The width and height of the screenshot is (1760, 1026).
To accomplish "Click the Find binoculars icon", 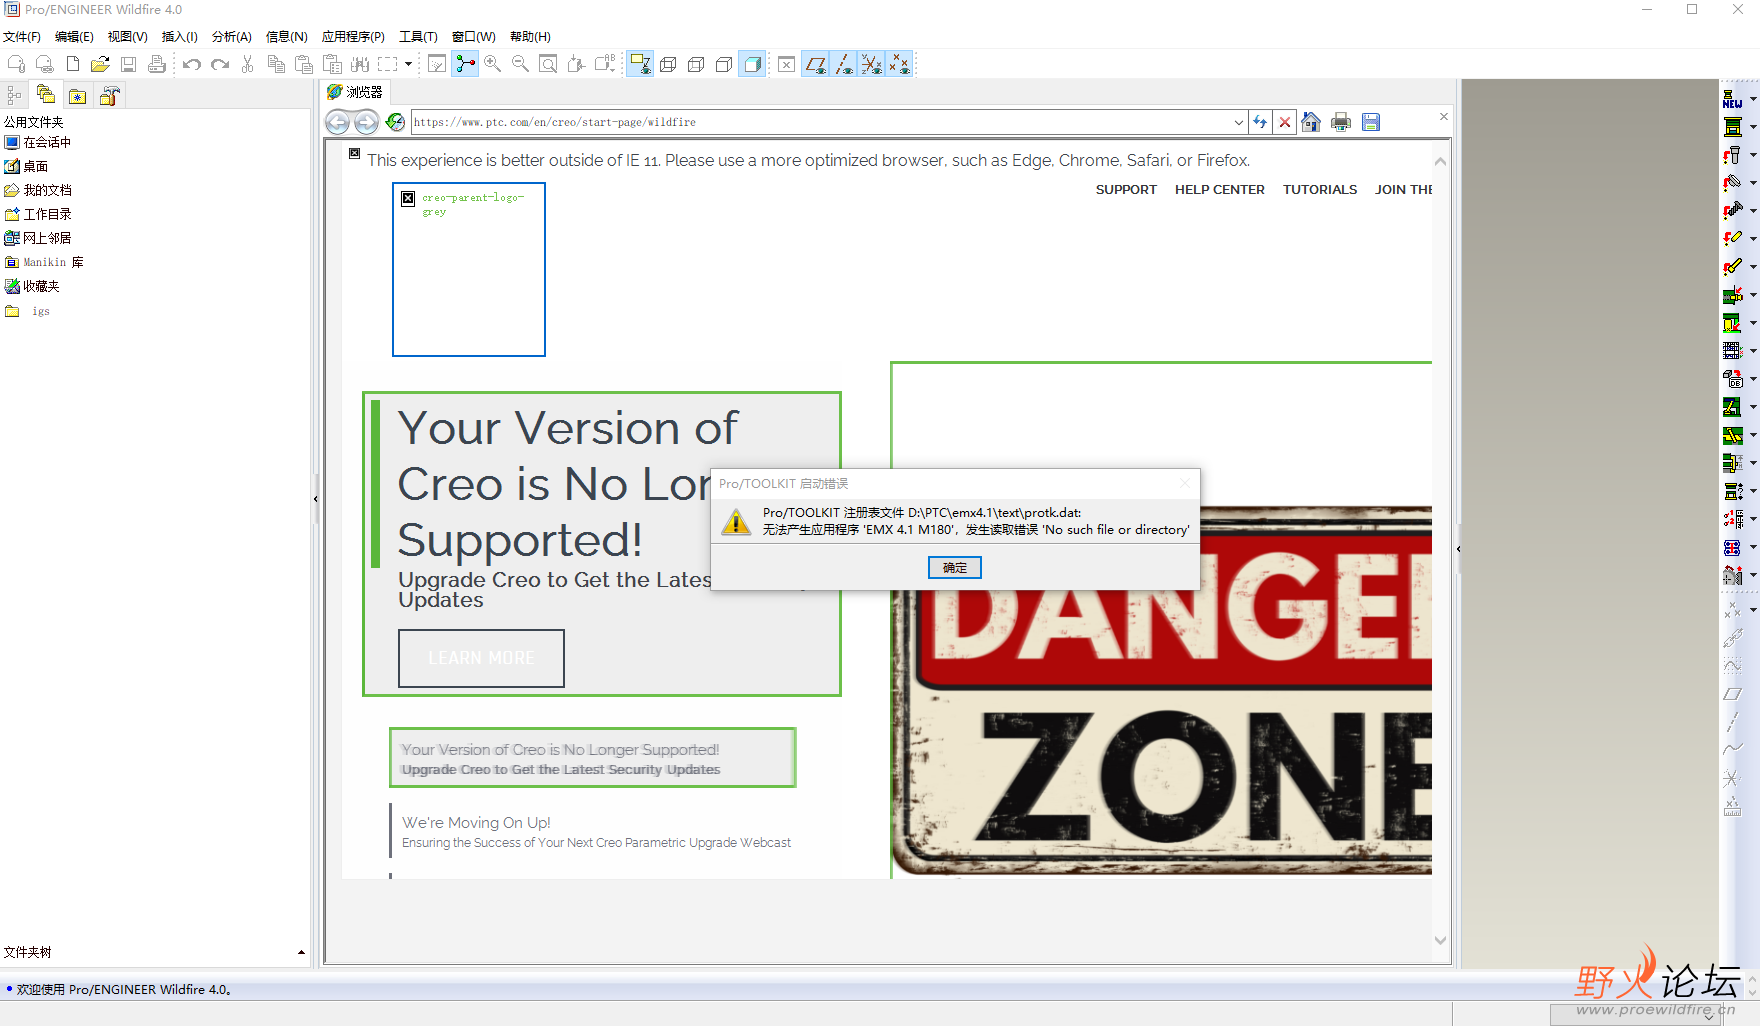I will (360, 64).
